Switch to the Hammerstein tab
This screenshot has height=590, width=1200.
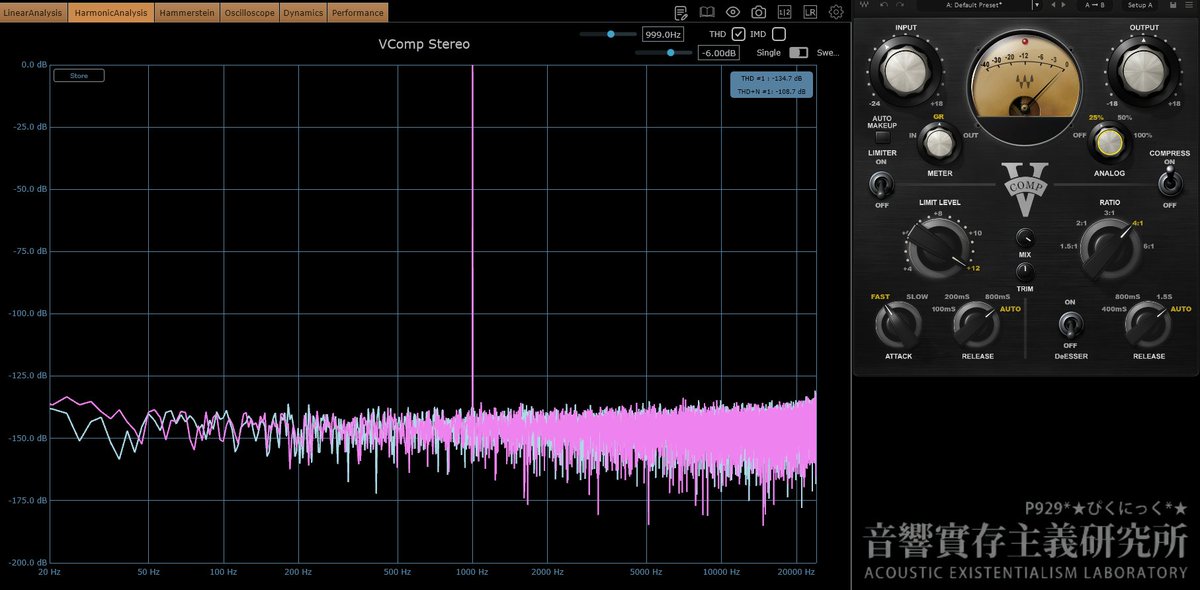click(x=187, y=13)
